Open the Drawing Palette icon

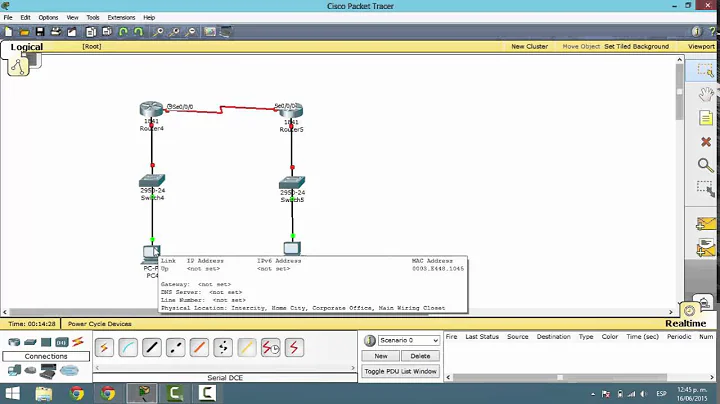tap(210, 32)
